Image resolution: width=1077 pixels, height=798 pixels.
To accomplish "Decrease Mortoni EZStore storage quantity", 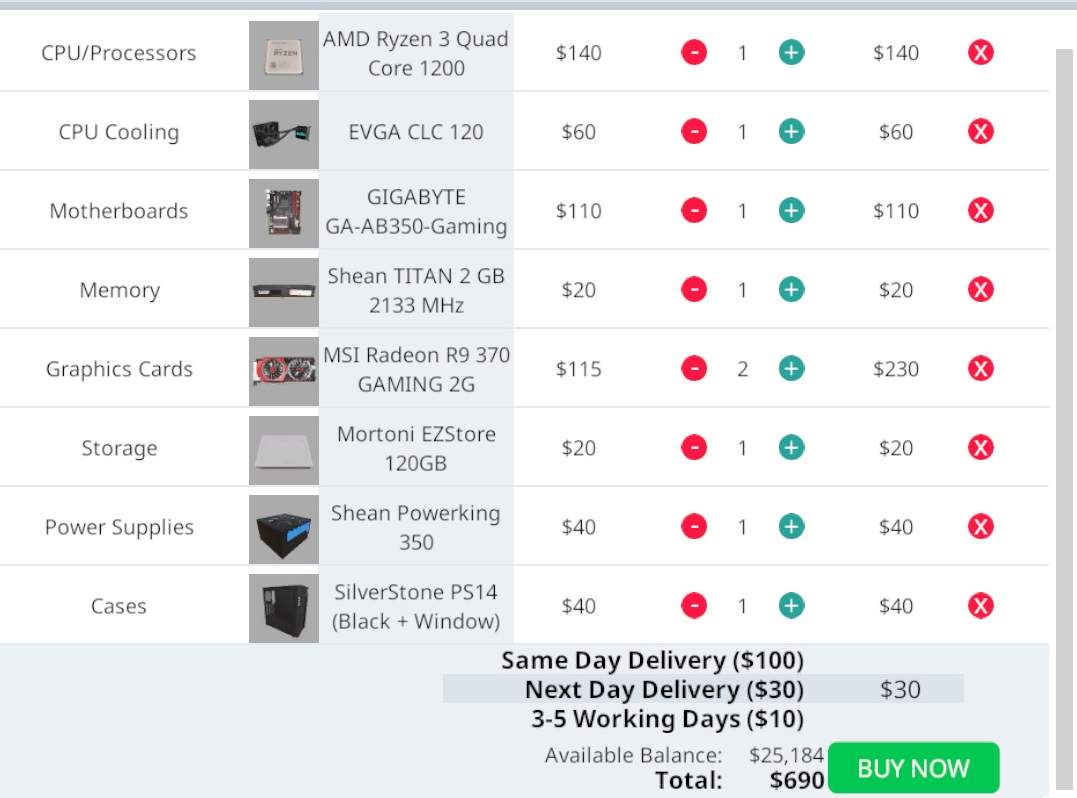I will 694,447.
